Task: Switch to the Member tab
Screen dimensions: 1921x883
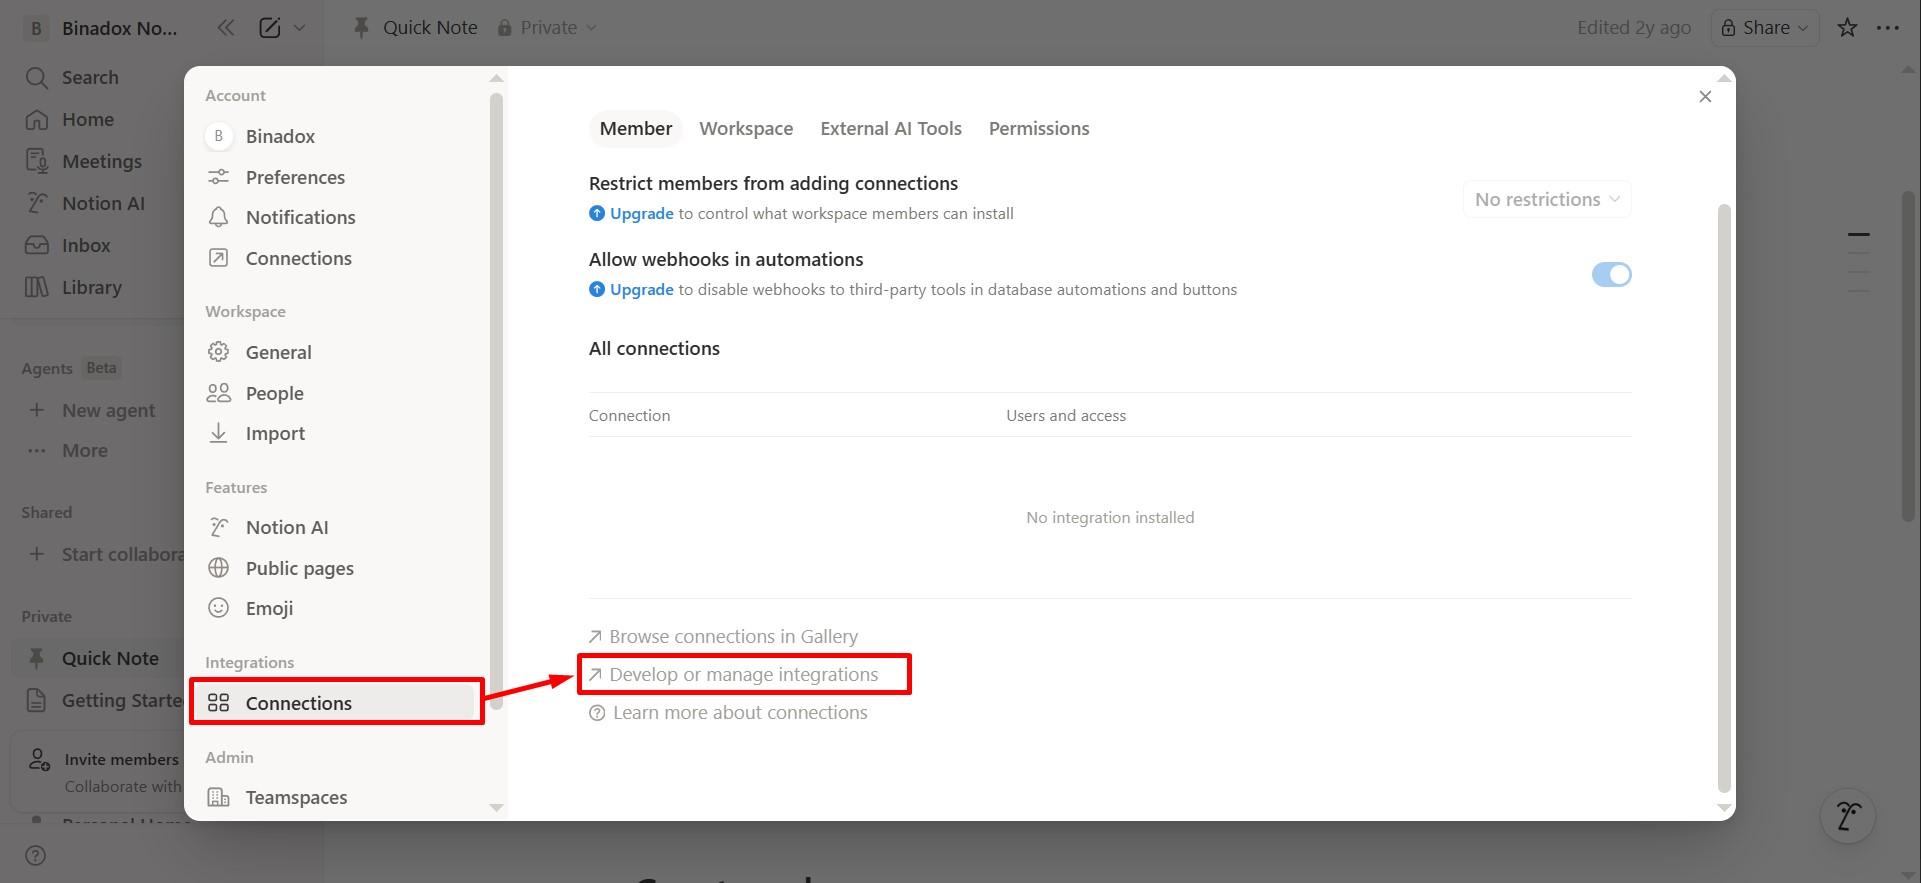Action: click(635, 128)
